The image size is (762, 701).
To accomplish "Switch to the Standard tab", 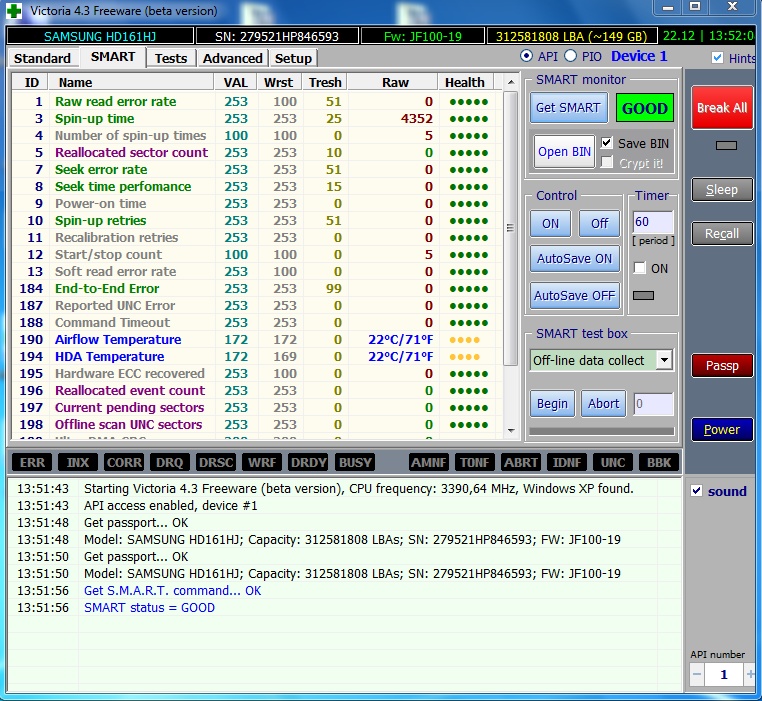I will point(42,58).
